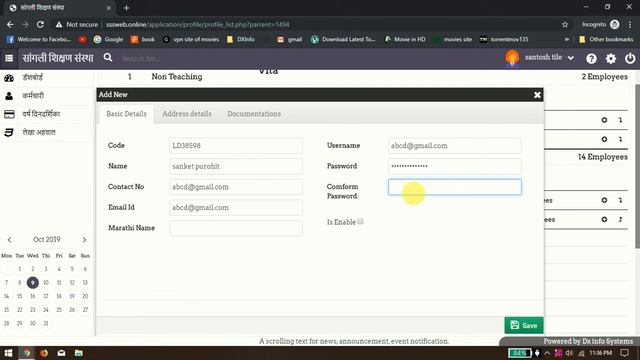Viewport: 640px width, 360px height.
Task: Click the page vertical scrollbar
Action: tap(637, 166)
